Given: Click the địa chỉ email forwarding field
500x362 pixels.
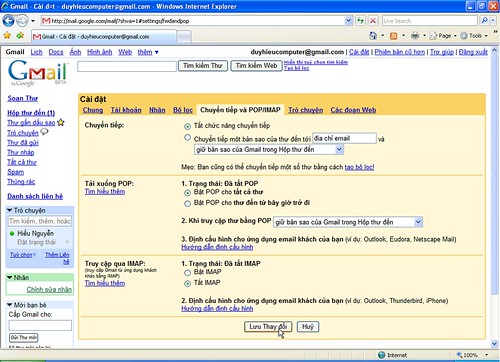Looking at the screenshot, I should tap(344, 138).
